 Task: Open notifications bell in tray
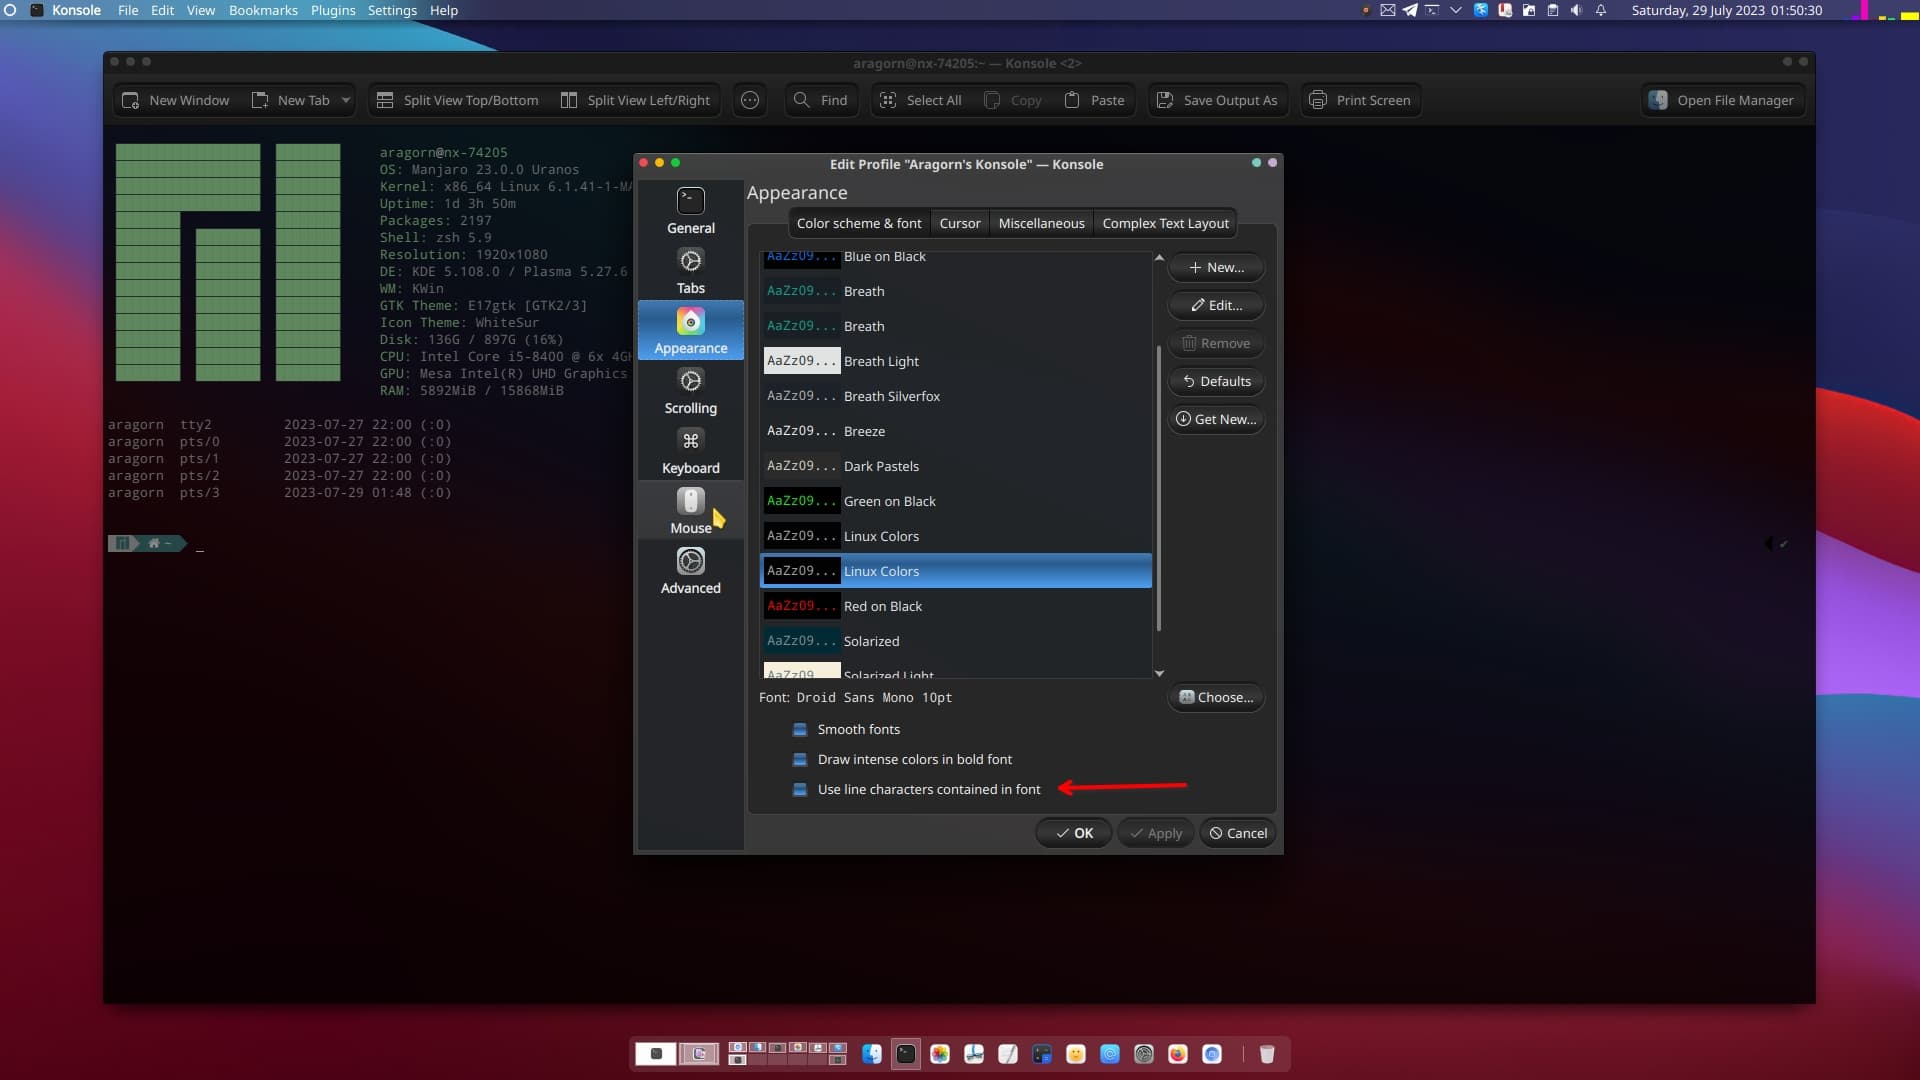pos(1601,10)
